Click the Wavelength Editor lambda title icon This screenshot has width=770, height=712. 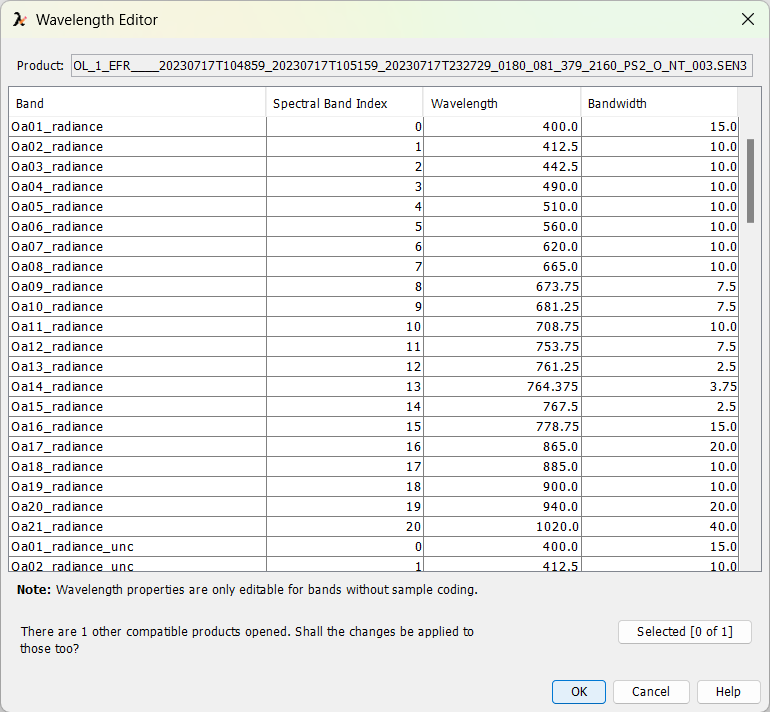coord(19,20)
